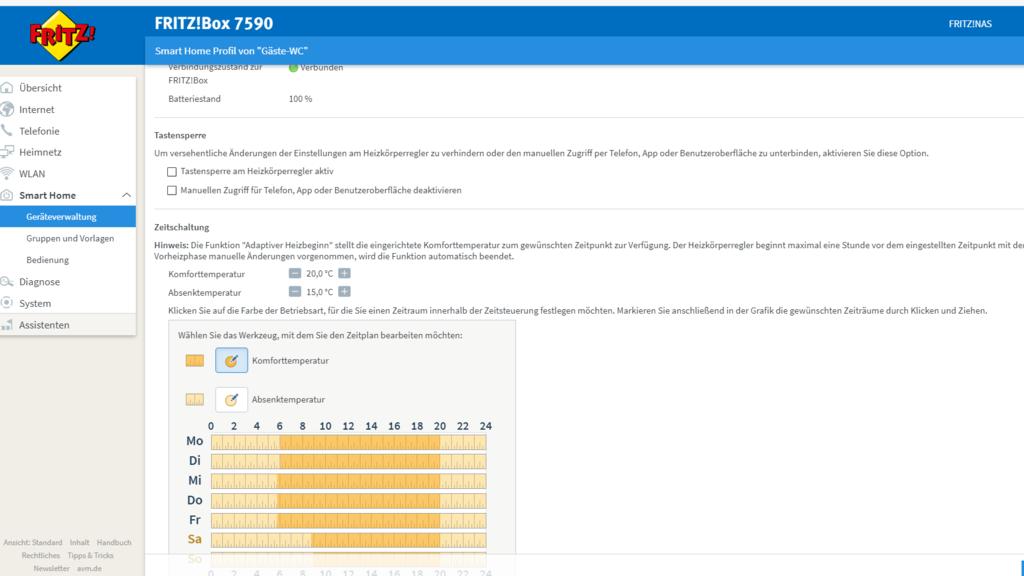
Task: Open System menu item
Action: coord(35,303)
